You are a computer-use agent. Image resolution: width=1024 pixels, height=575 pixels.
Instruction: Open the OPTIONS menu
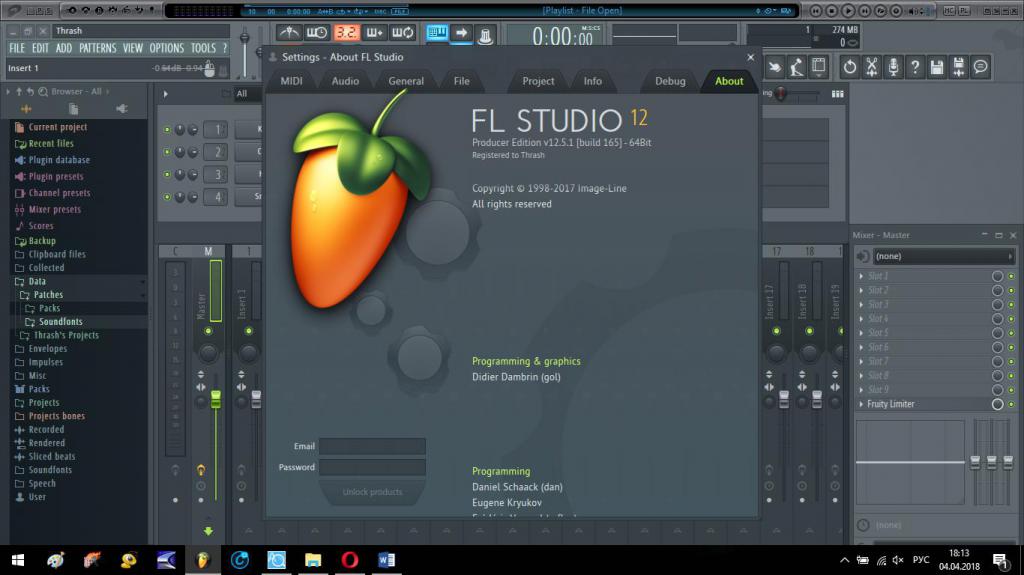pos(167,48)
